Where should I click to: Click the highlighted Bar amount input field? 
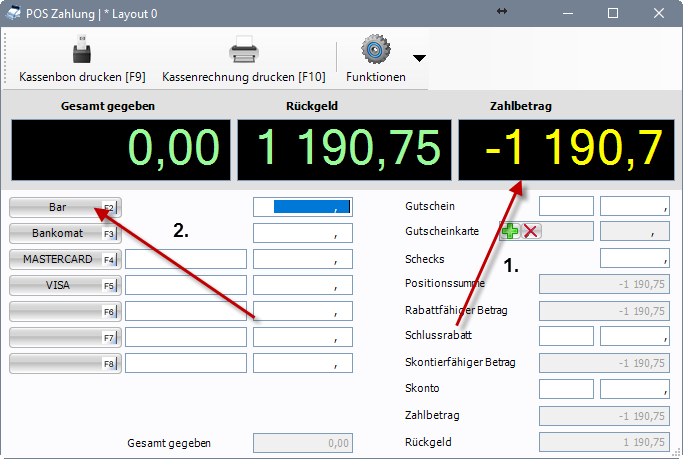(301, 207)
